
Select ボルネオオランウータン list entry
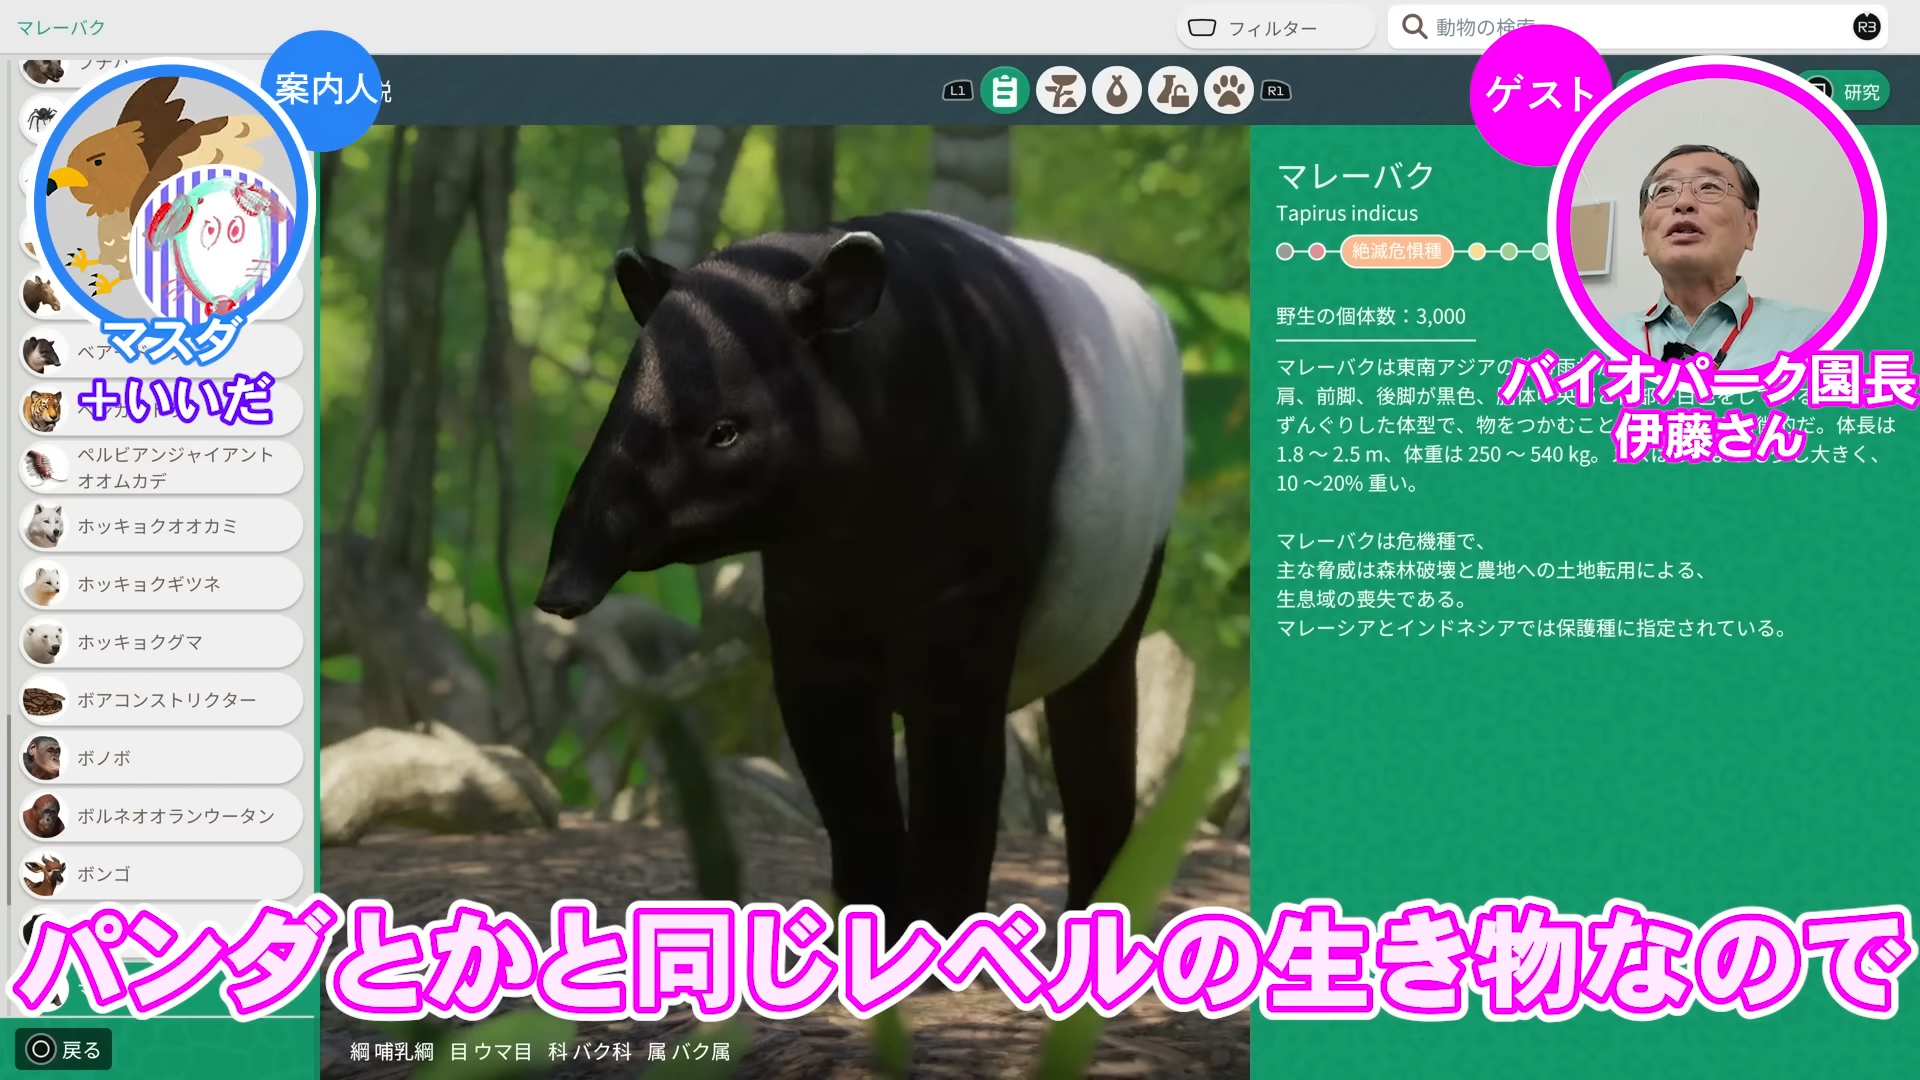point(160,816)
